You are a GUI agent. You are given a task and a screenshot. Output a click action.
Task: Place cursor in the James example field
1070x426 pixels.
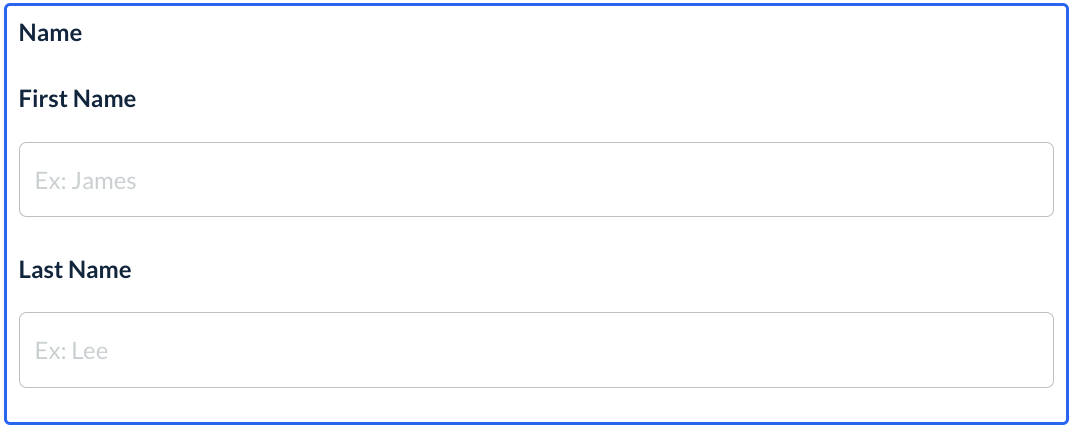click(536, 180)
